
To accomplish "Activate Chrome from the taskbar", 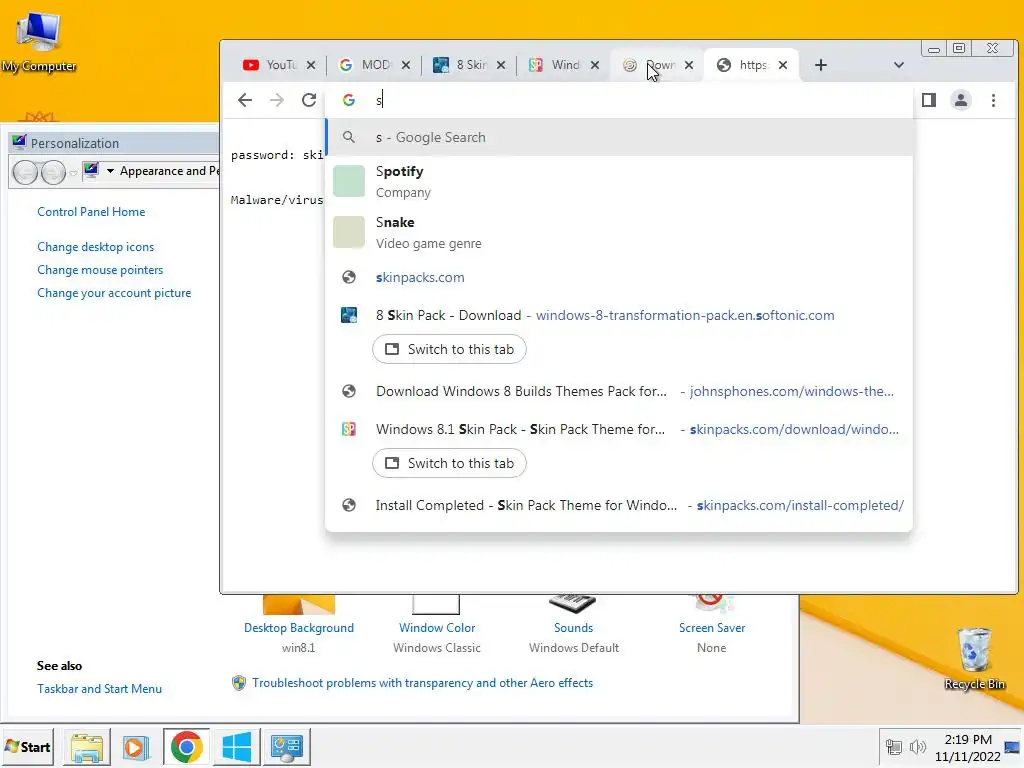I will click(x=187, y=747).
